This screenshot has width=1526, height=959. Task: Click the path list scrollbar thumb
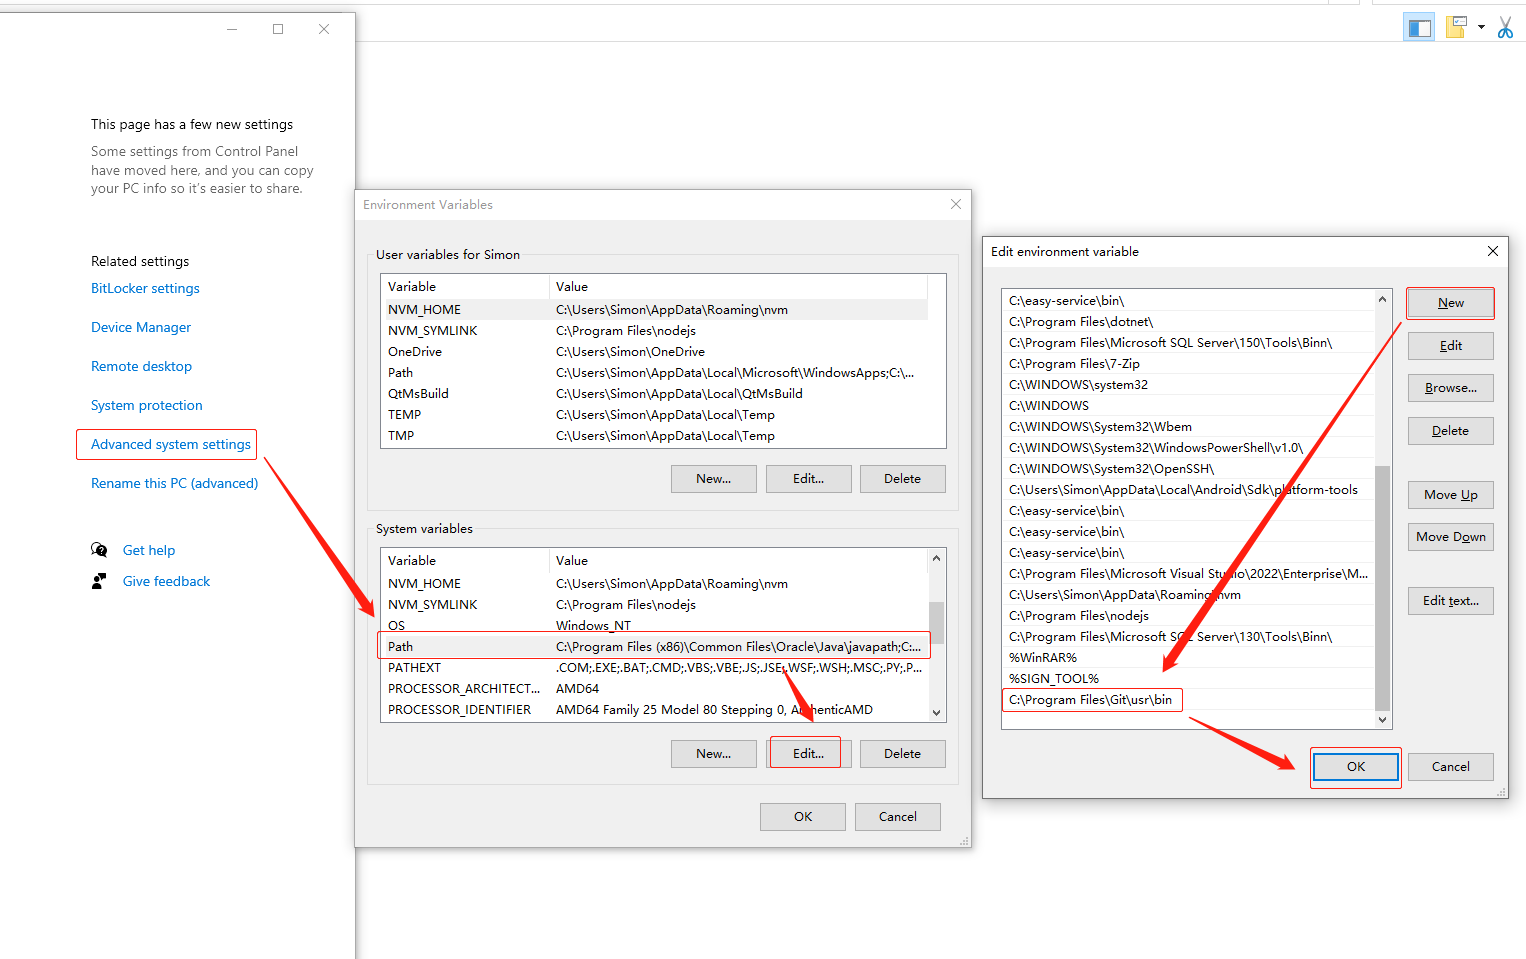(1382, 588)
